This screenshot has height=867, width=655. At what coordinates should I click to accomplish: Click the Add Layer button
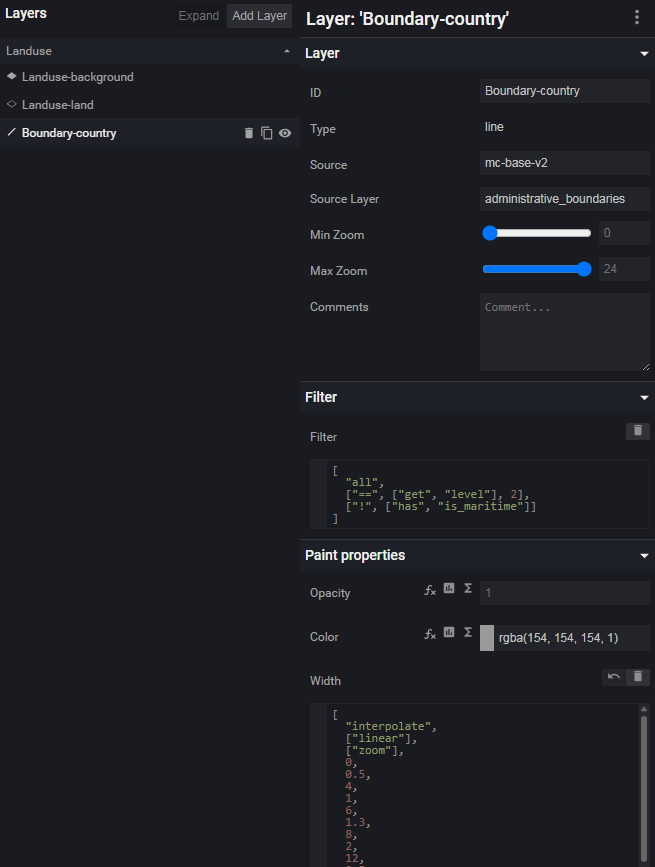(x=259, y=16)
